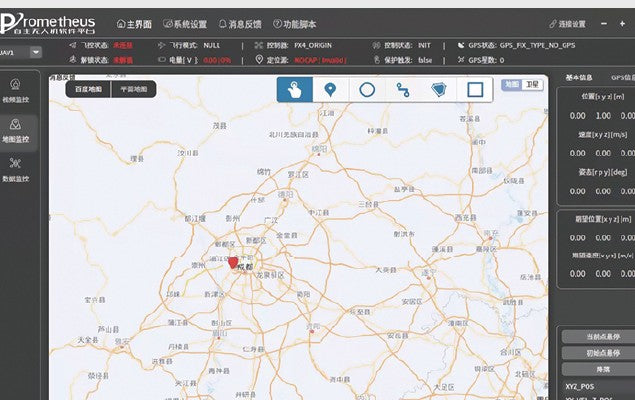Click the NULL flight mode value
Screen dimensions: 635x400
coord(211,45)
